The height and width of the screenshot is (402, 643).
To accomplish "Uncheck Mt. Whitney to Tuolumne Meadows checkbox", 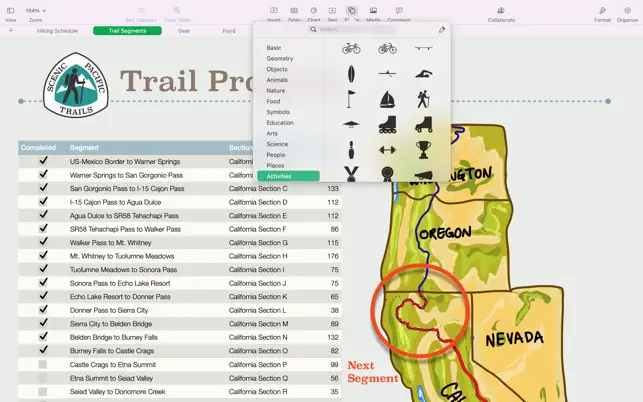I will click(43, 255).
